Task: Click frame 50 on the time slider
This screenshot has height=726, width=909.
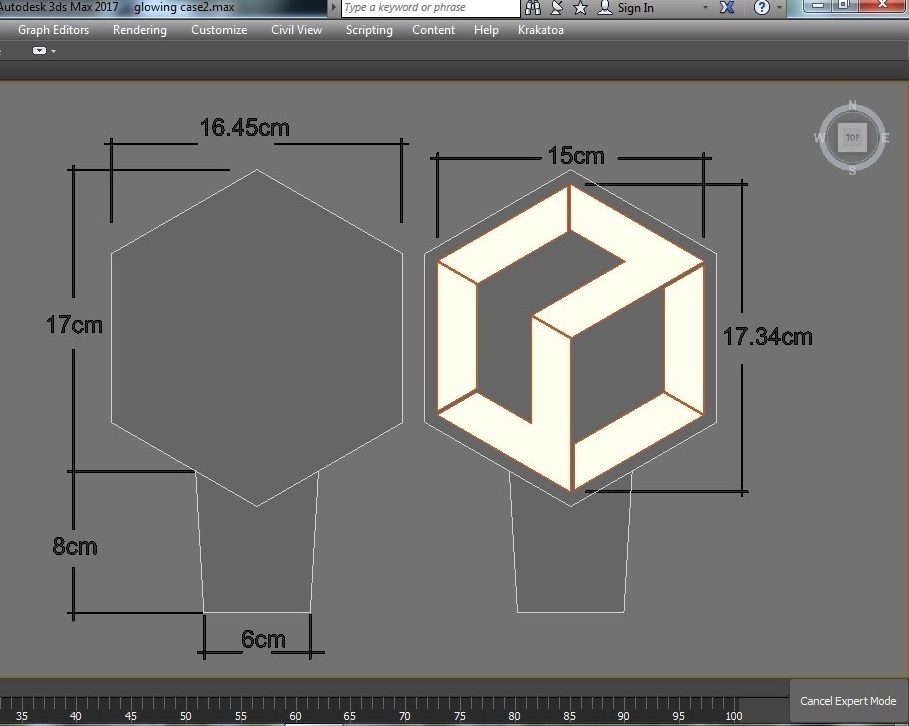Action: (x=186, y=716)
